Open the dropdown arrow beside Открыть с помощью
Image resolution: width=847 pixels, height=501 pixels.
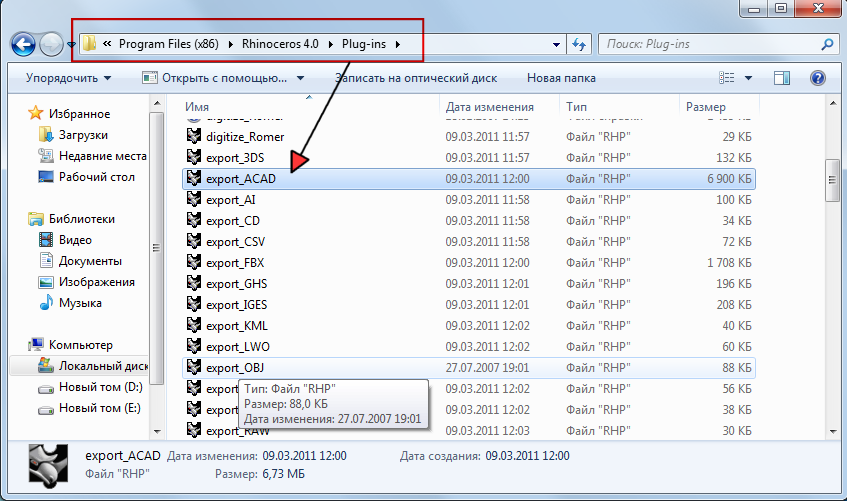coord(300,78)
